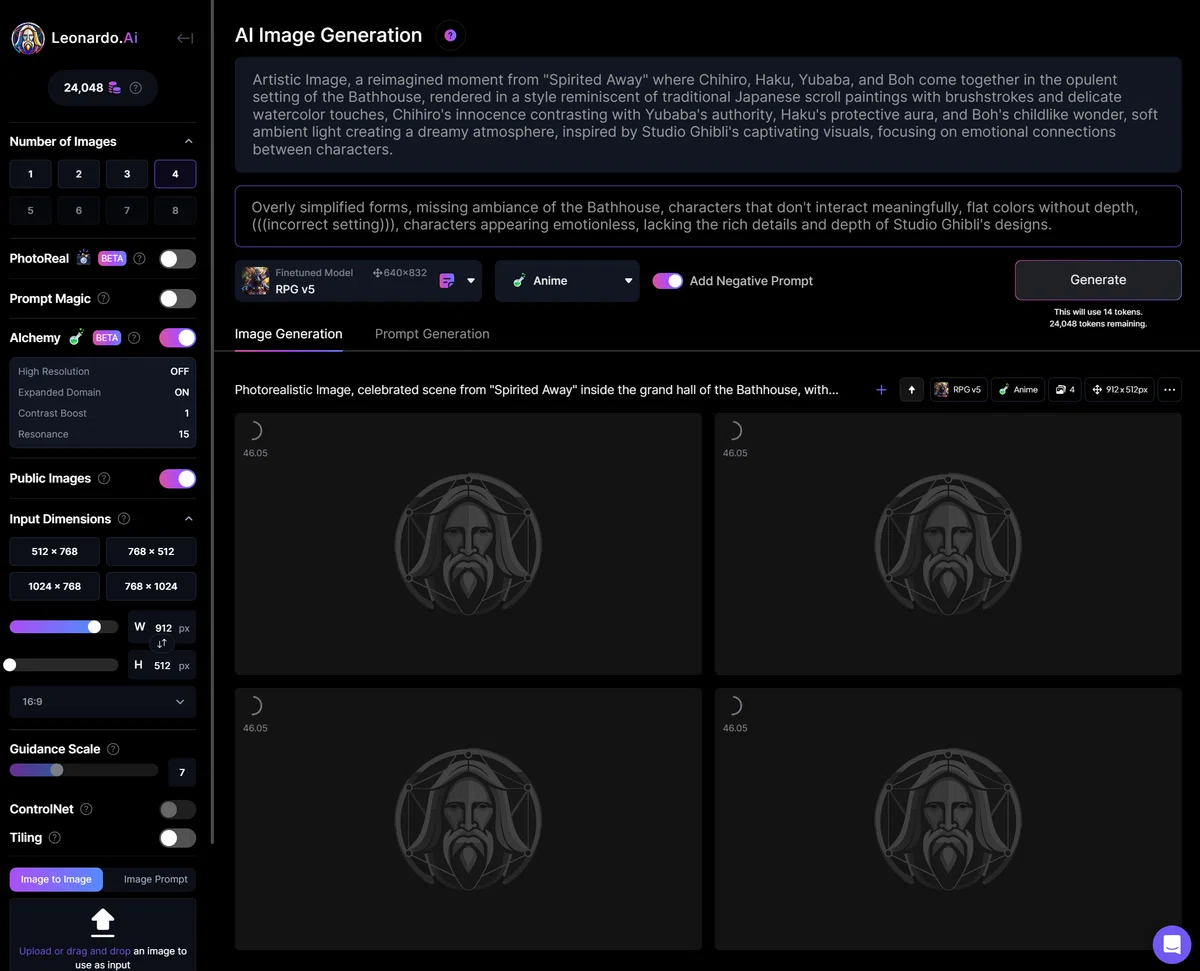This screenshot has width=1200, height=971.
Task: Open the chat support bubble
Action: coord(1172,943)
